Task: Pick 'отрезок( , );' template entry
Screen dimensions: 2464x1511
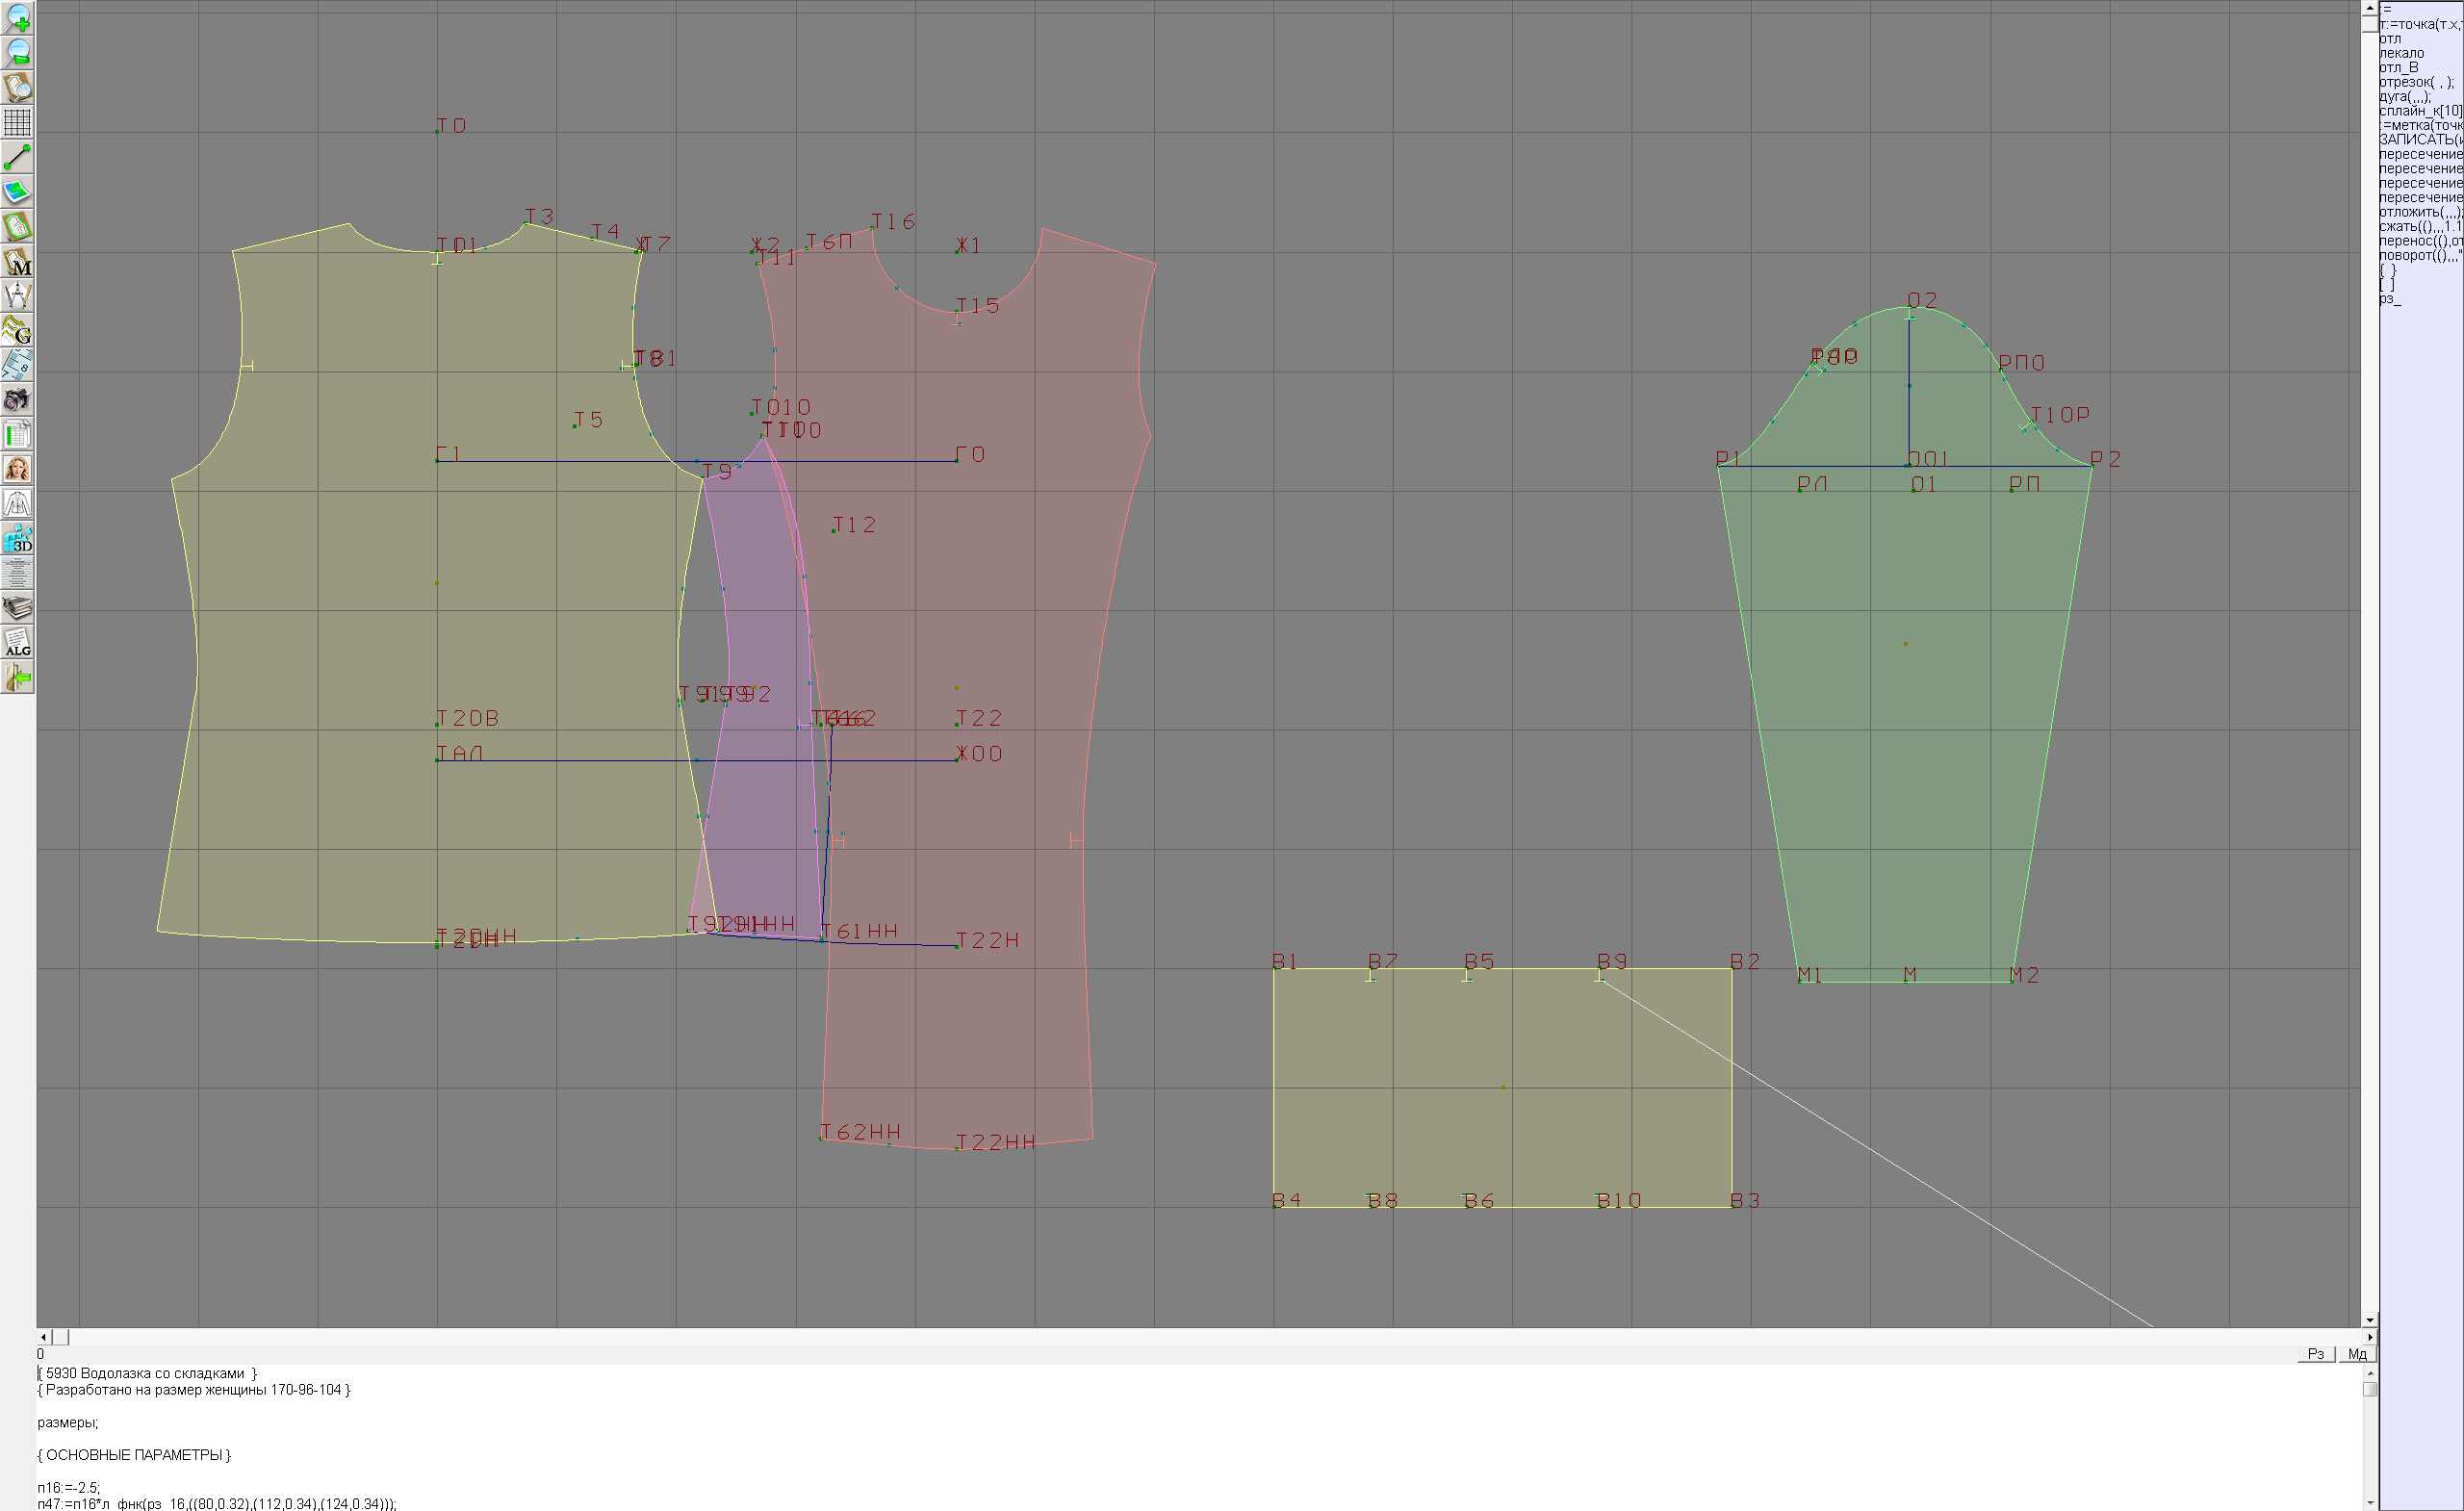Action: (x=2414, y=82)
